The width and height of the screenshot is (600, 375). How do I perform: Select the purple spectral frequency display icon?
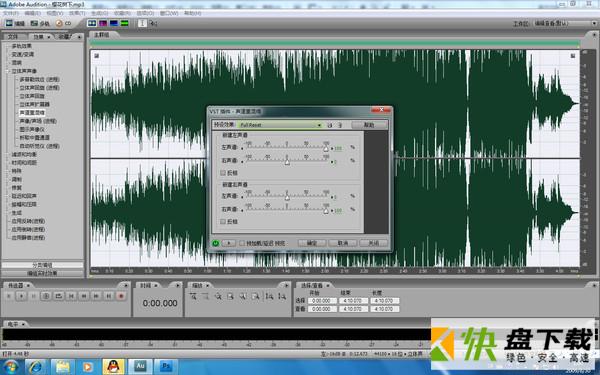pyautogui.click(x=103, y=23)
